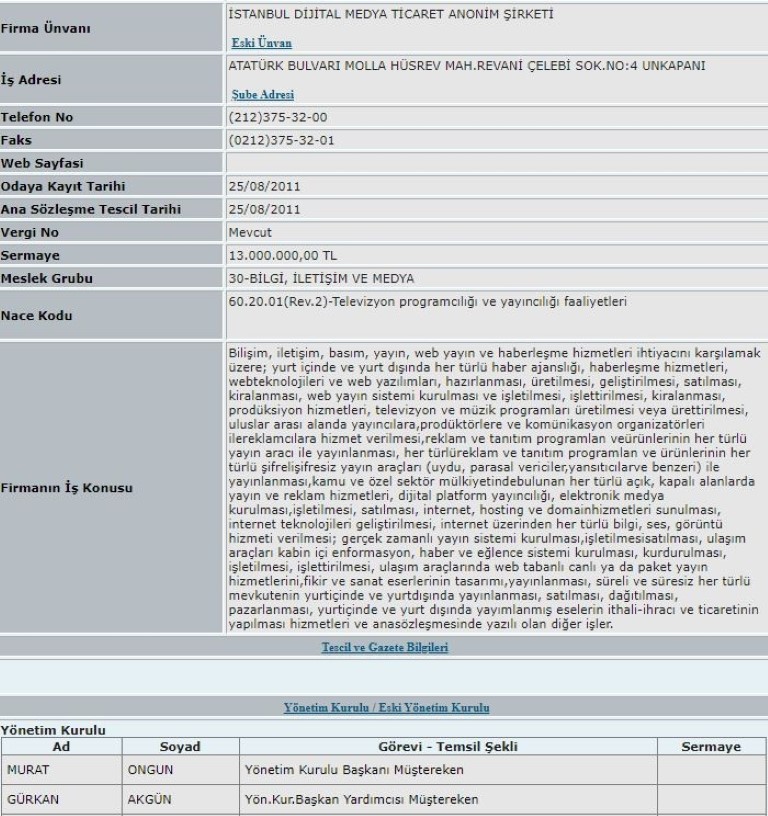Select the MURAT first name cell
Viewport: 768px width, 816px height.
click(26, 773)
